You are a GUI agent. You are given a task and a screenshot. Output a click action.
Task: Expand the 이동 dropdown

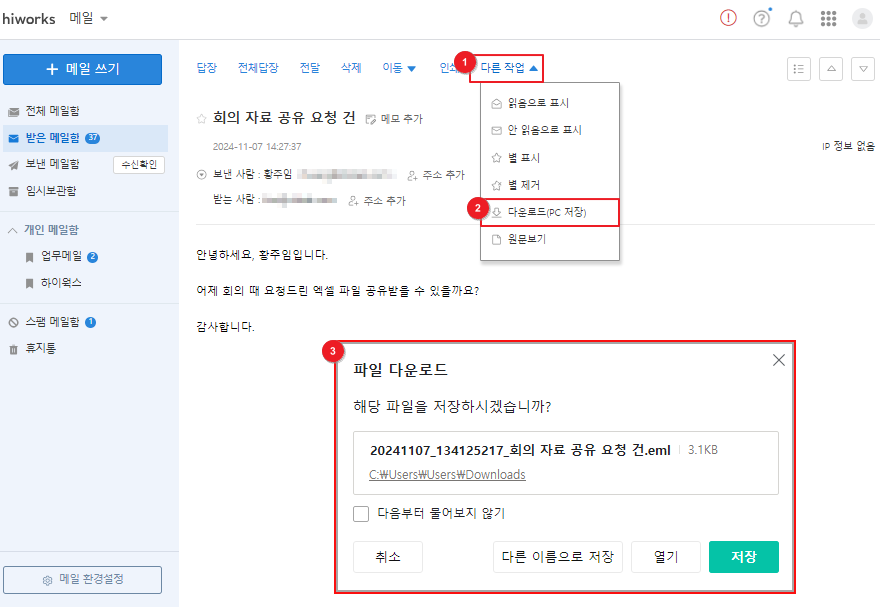(x=399, y=68)
